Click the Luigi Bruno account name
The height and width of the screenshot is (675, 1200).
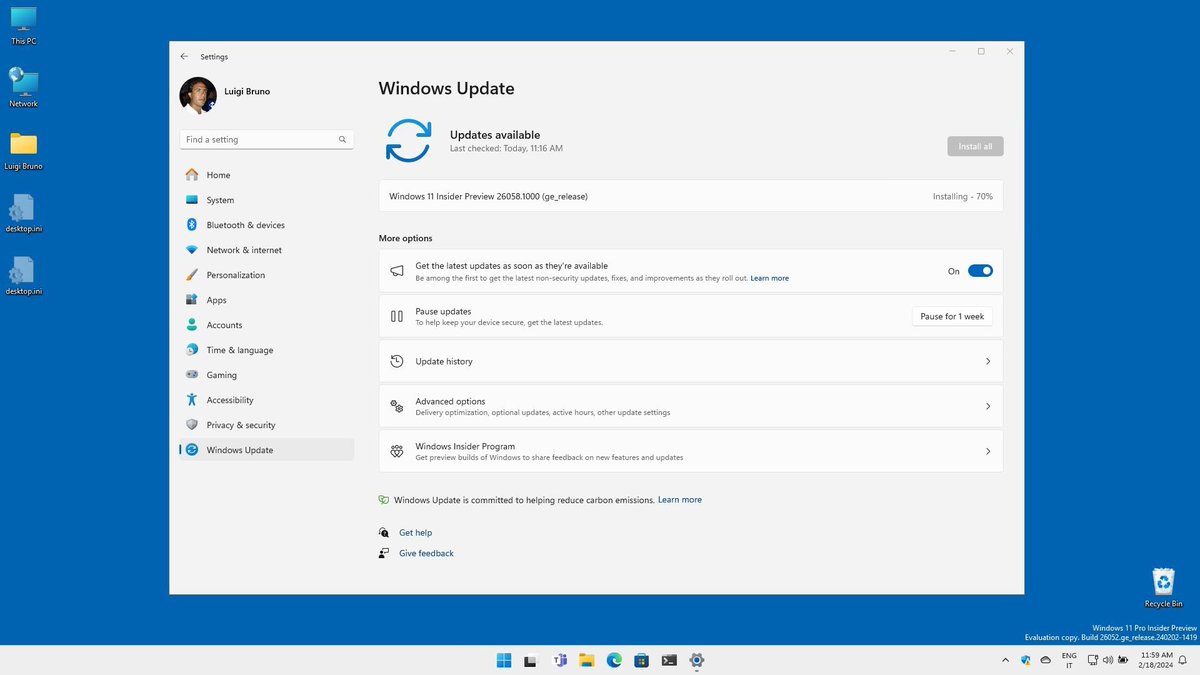247,91
